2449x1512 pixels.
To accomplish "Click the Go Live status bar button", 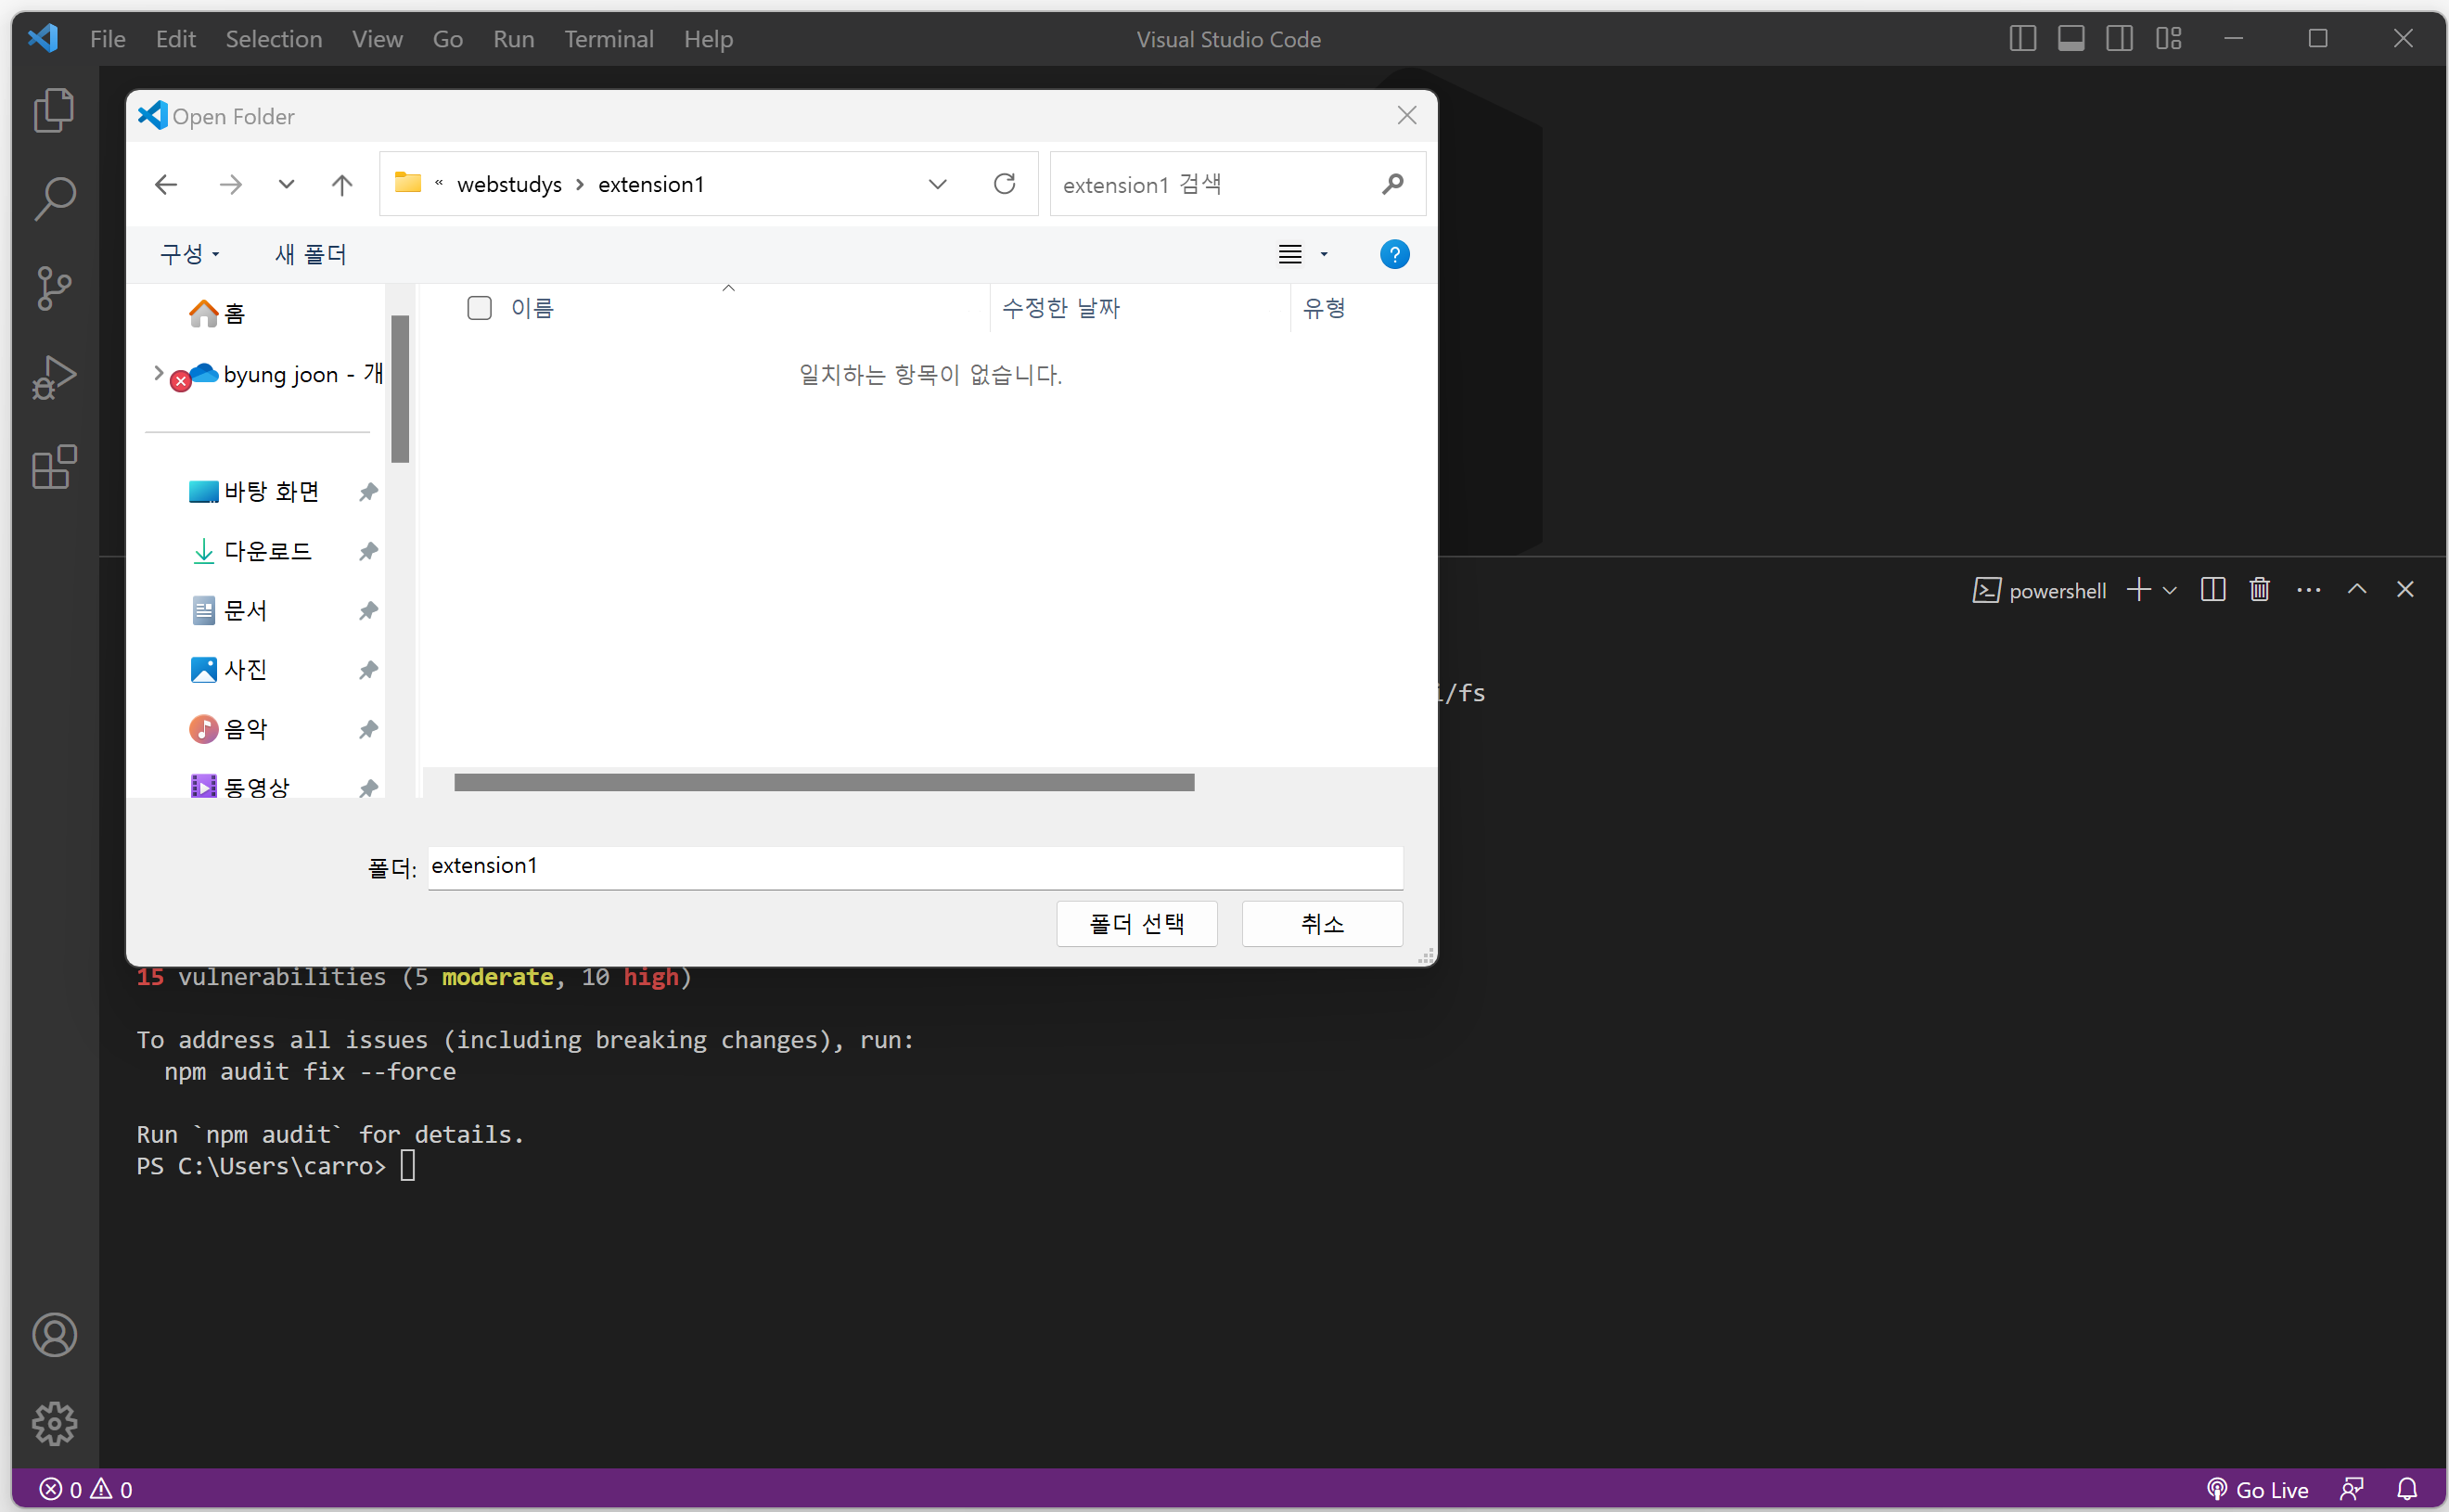I will coord(2258,1489).
